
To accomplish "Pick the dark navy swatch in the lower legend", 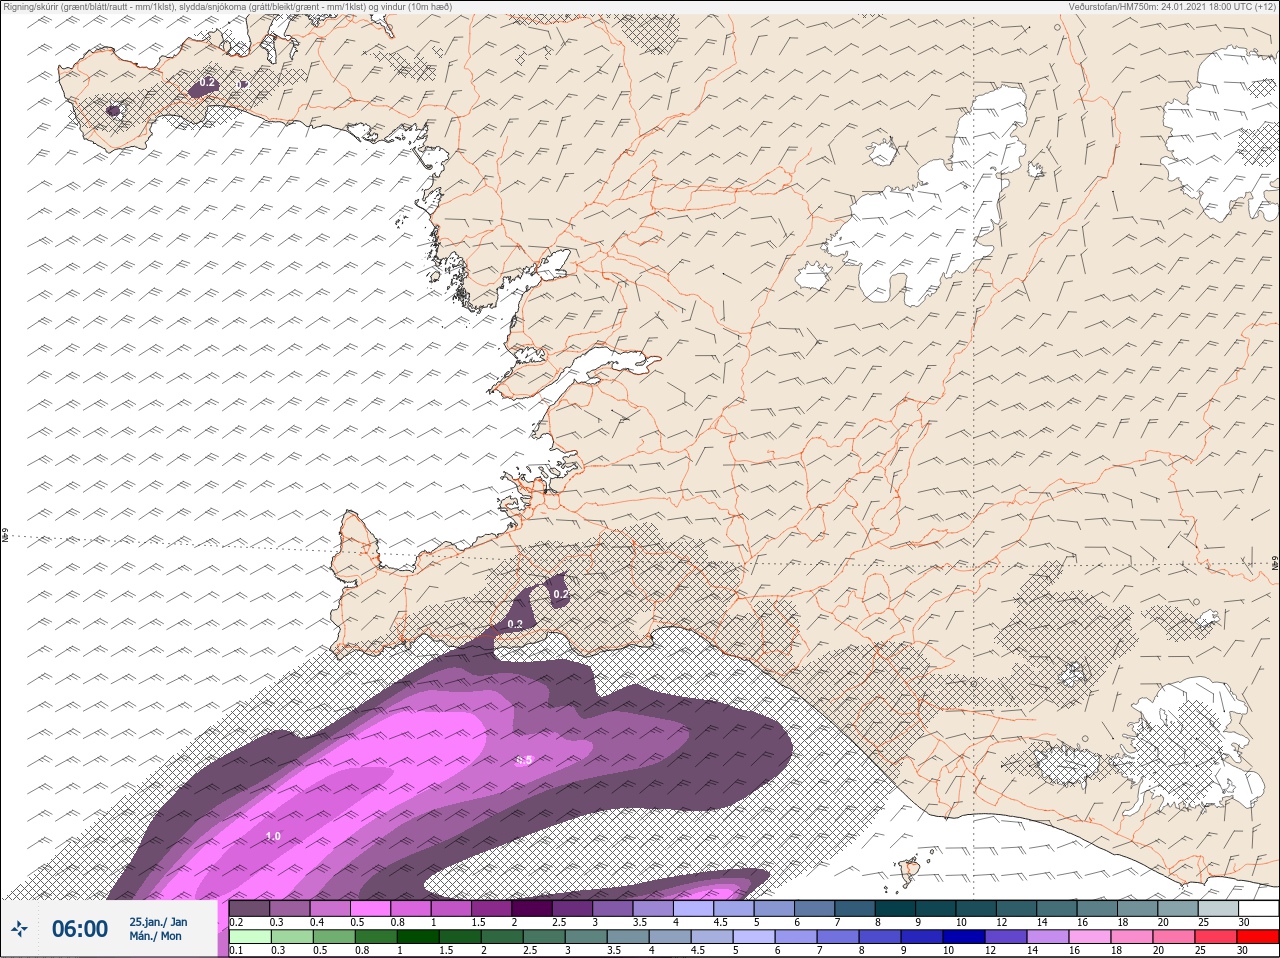I will coord(965,937).
